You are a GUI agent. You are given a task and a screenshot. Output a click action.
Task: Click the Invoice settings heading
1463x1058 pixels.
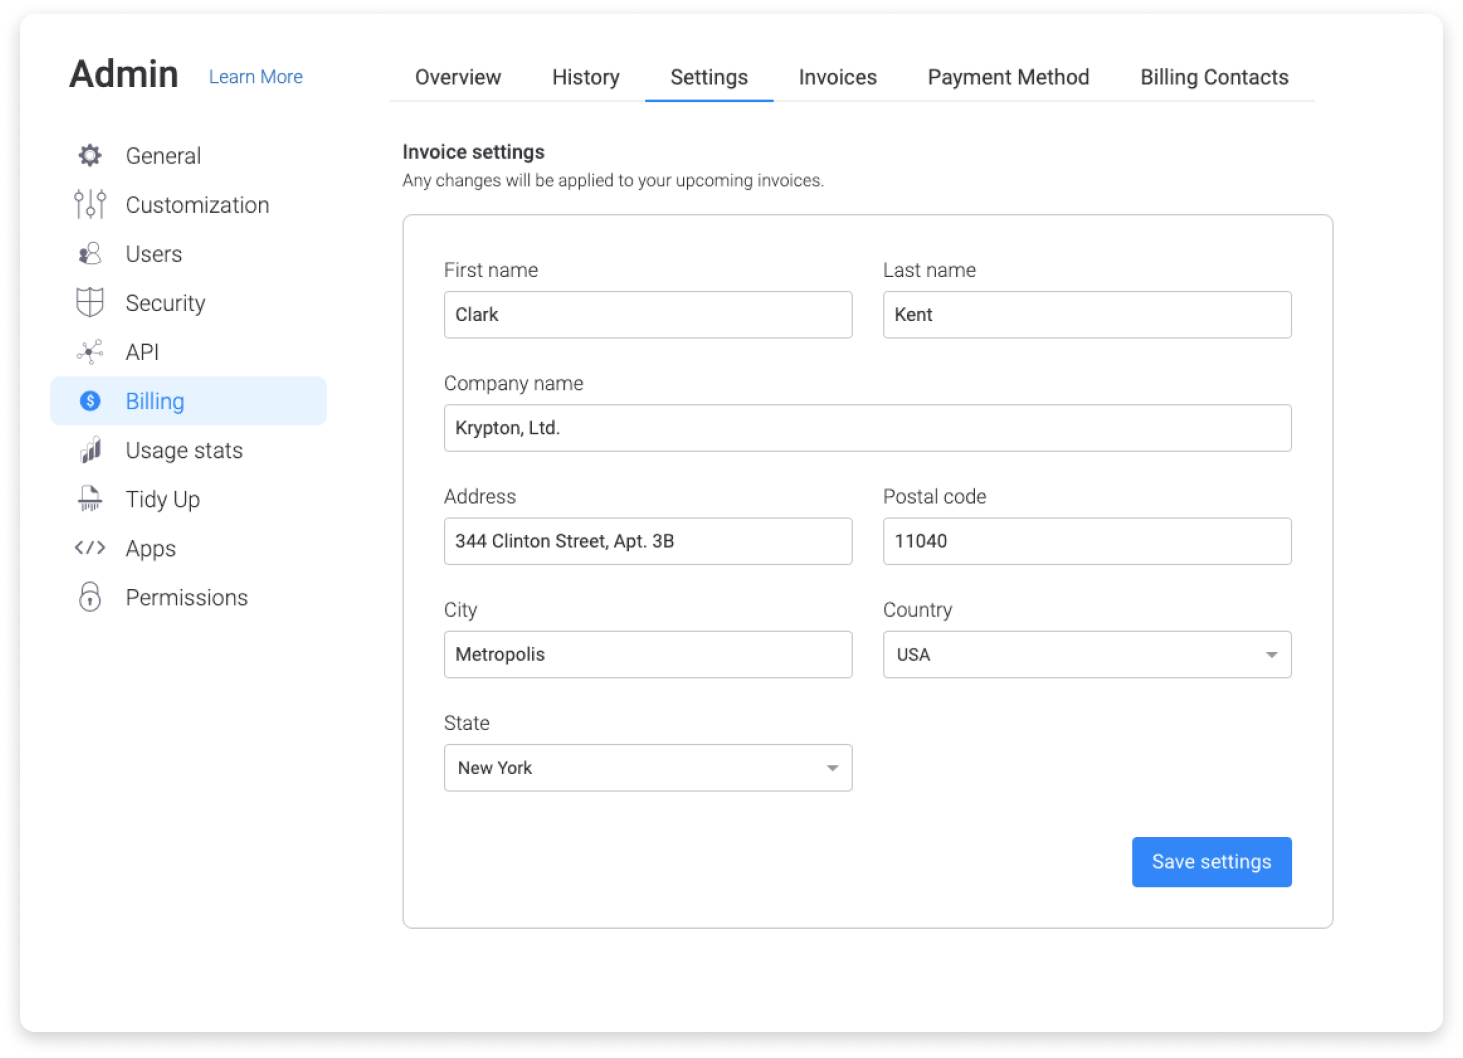(473, 152)
